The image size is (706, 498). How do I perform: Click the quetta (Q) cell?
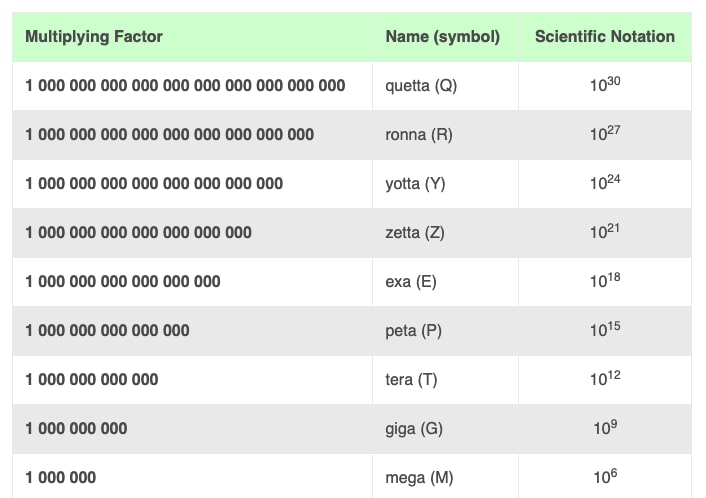point(421,86)
